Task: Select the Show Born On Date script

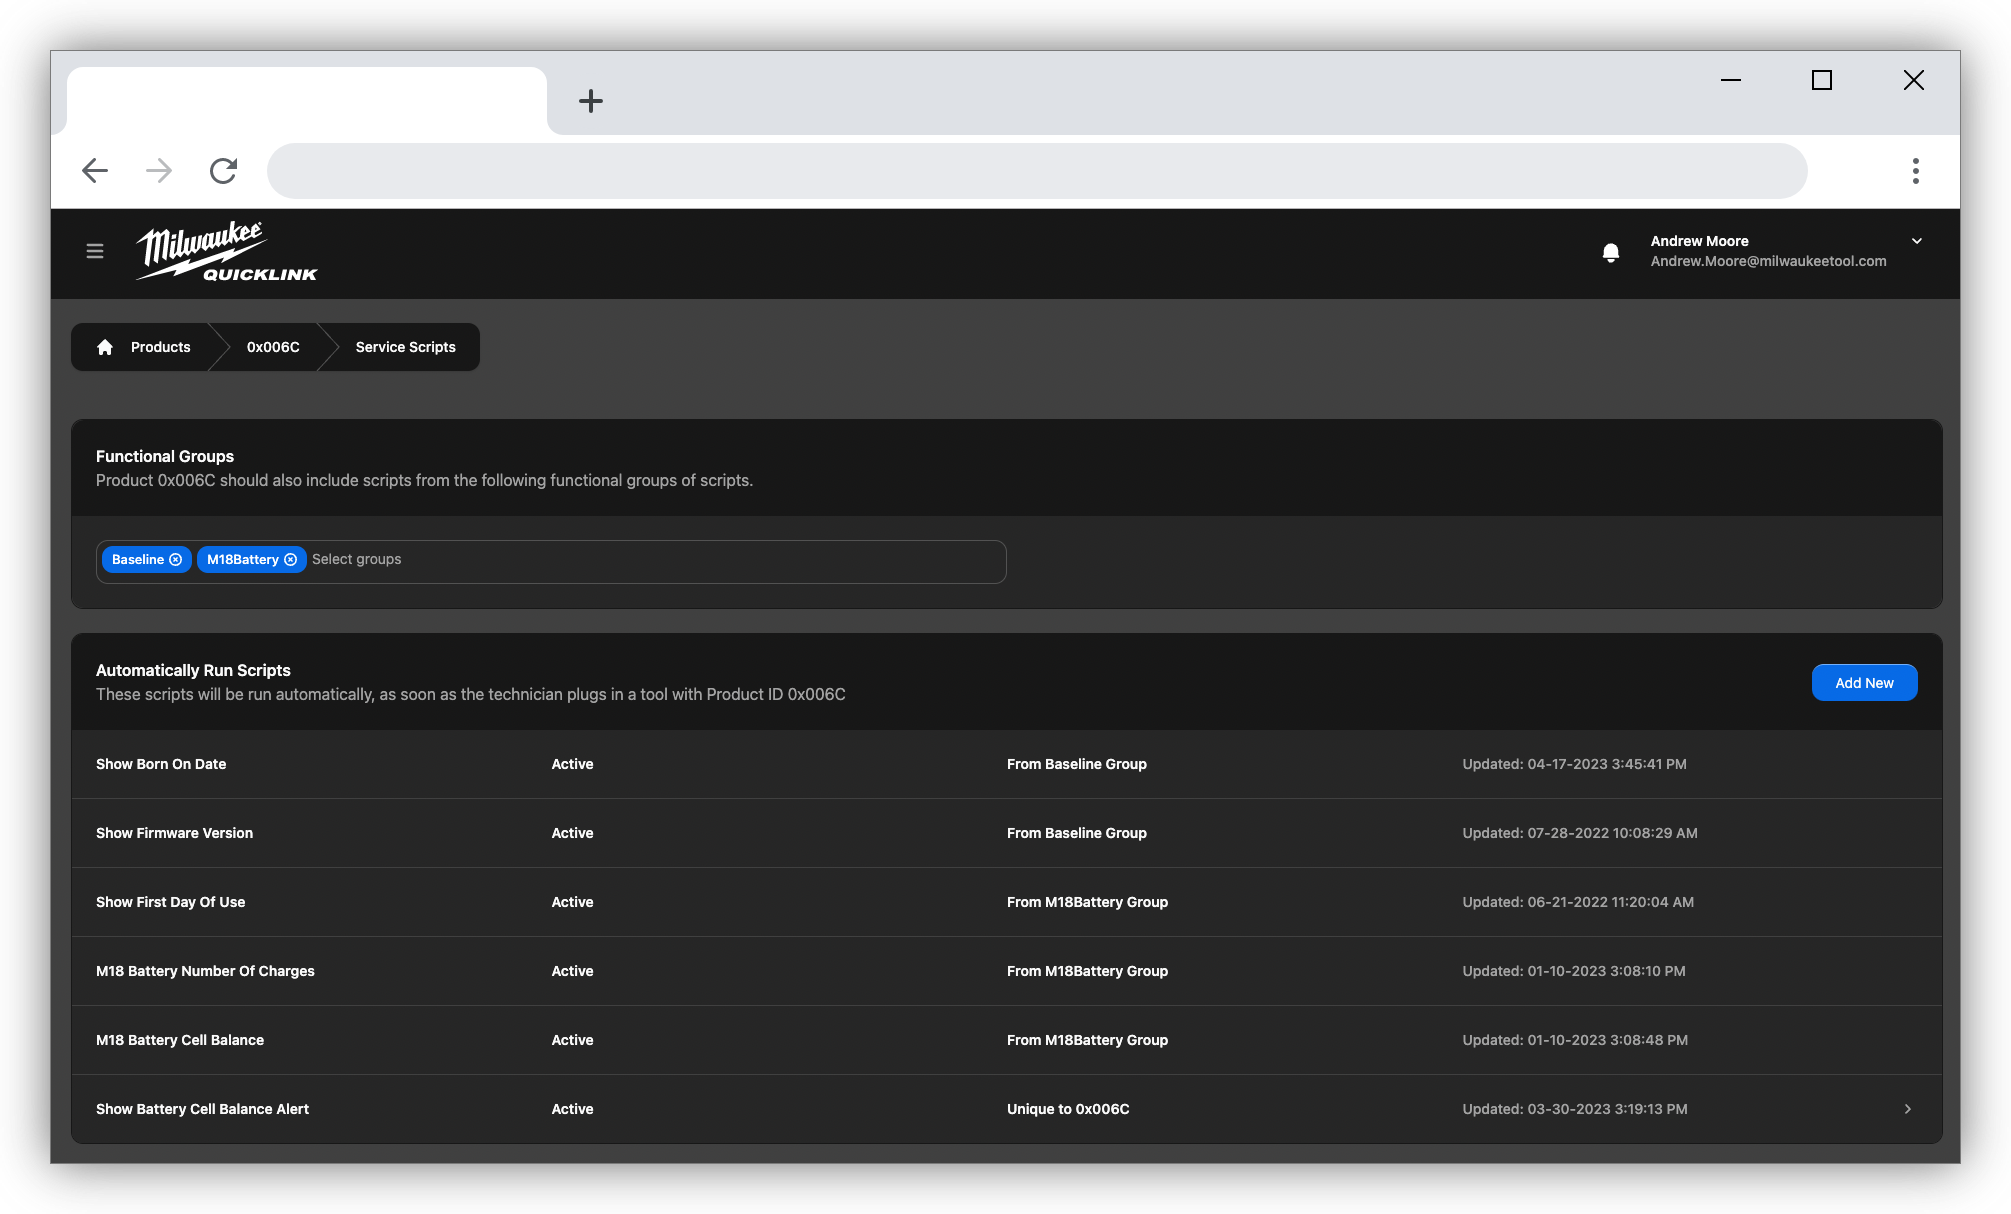Action: (161, 764)
